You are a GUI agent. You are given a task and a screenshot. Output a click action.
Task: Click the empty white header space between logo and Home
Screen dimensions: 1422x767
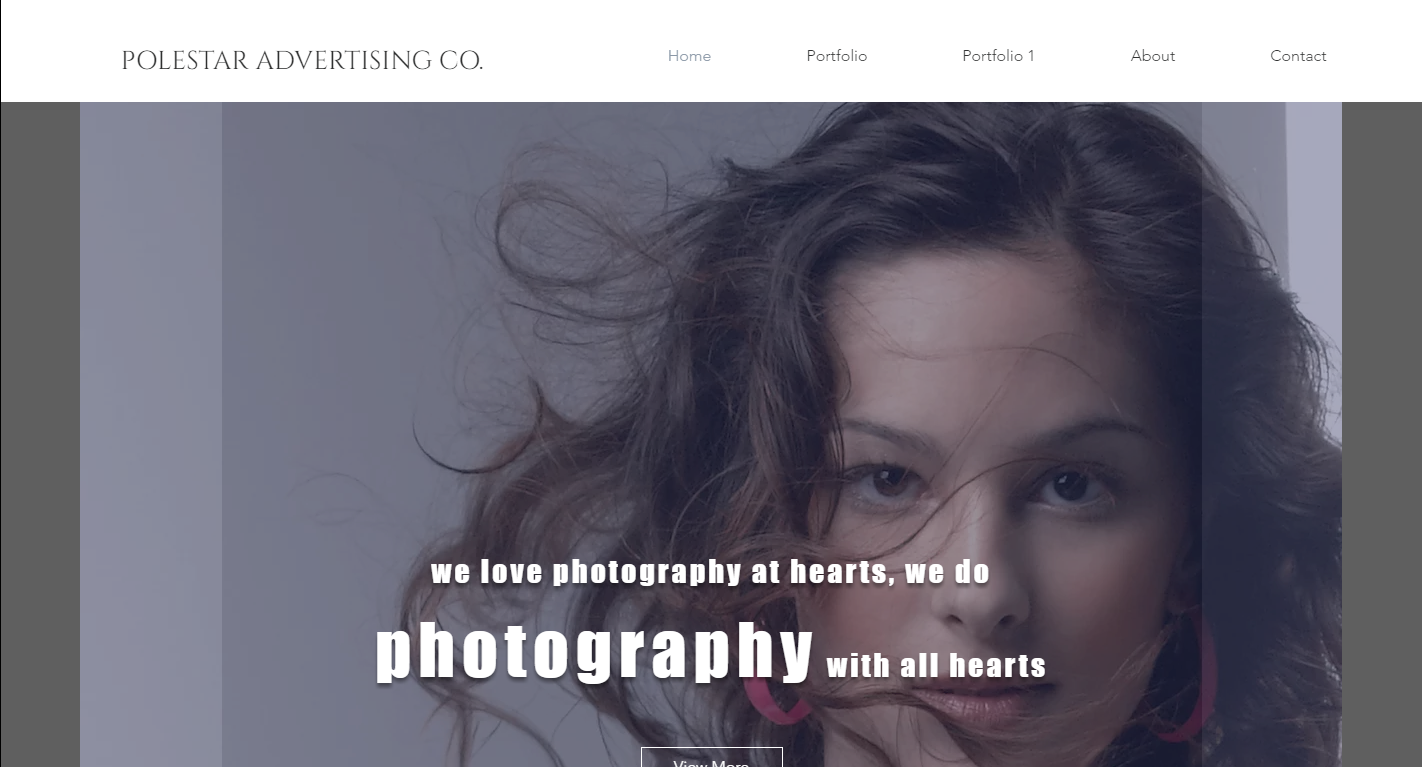575,56
